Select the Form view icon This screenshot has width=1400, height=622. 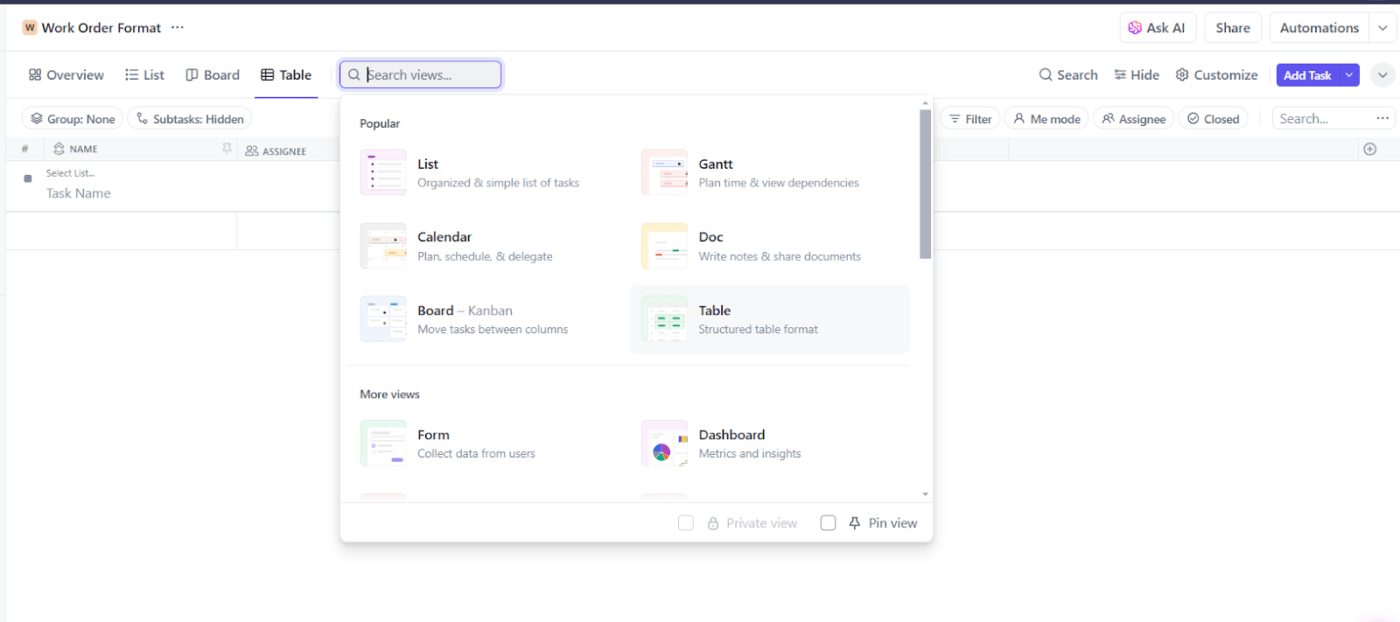(x=383, y=443)
